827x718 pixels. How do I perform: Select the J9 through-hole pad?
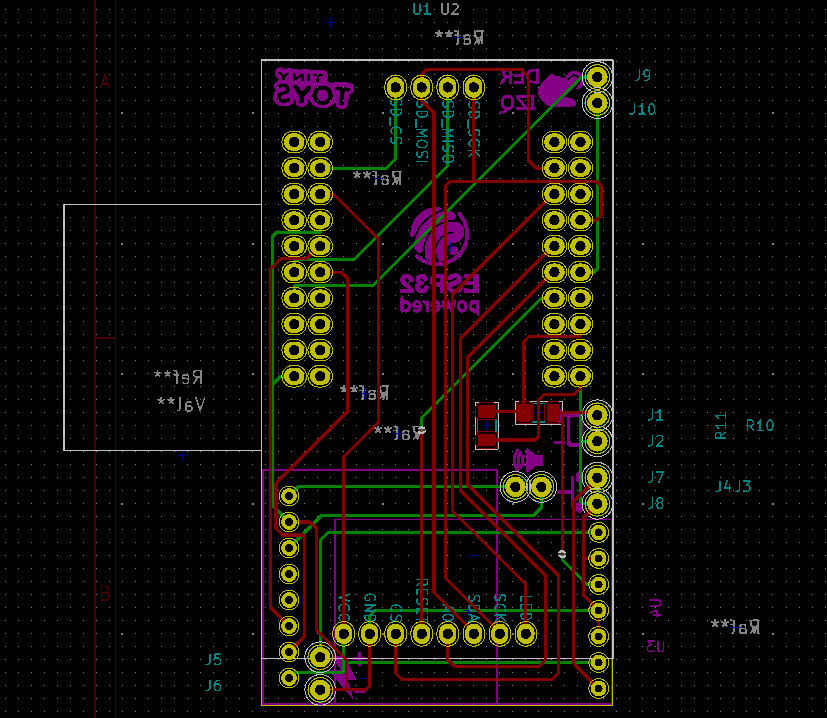point(597,78)
